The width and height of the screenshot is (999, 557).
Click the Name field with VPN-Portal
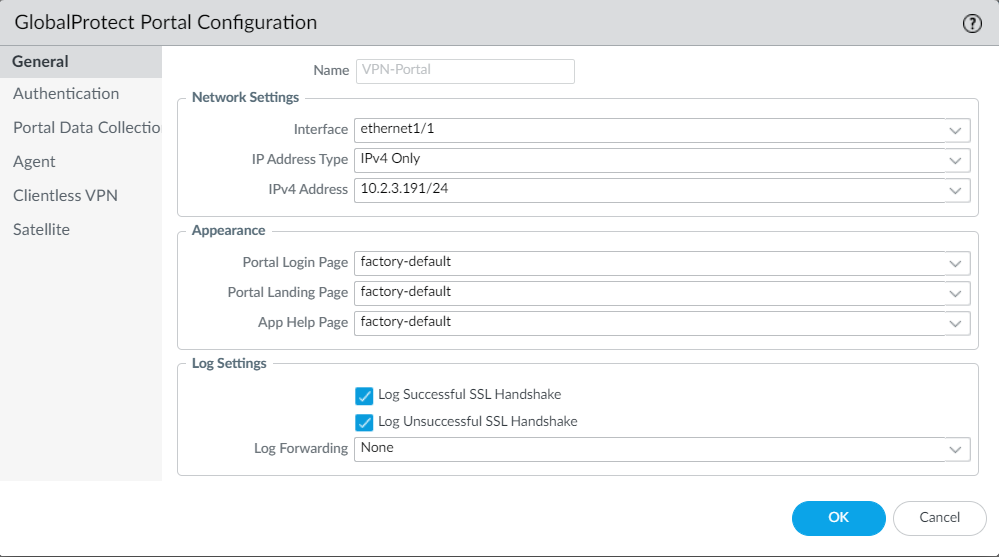465,71
